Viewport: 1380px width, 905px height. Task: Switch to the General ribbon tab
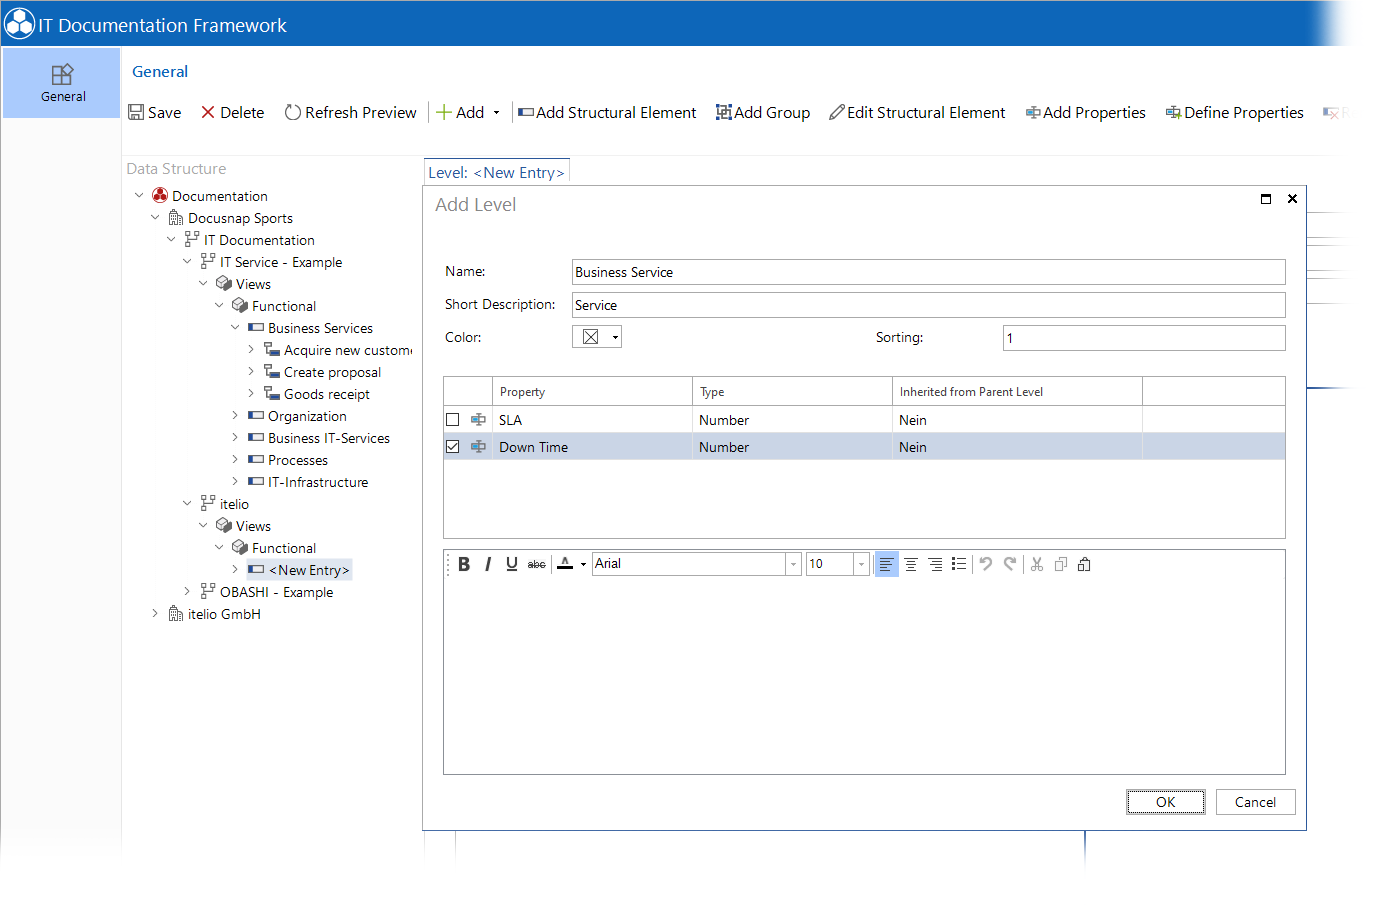pos(160,71)
